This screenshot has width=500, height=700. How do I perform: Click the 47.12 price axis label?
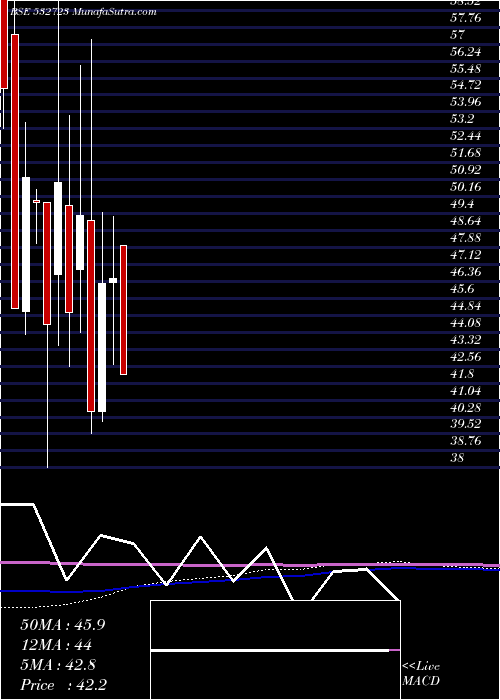coord(467,255)
